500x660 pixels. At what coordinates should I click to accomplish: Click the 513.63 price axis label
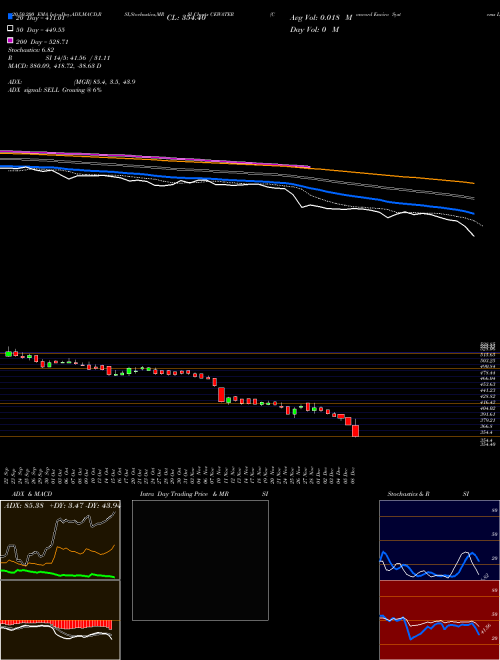489,355
